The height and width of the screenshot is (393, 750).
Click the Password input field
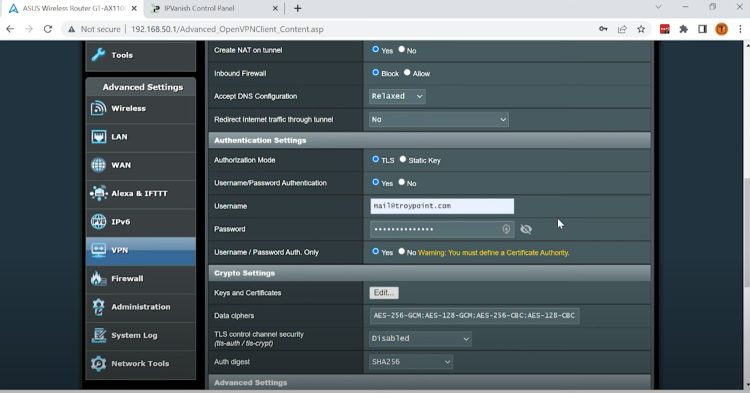pyautogui.click(x=442, y=229)
